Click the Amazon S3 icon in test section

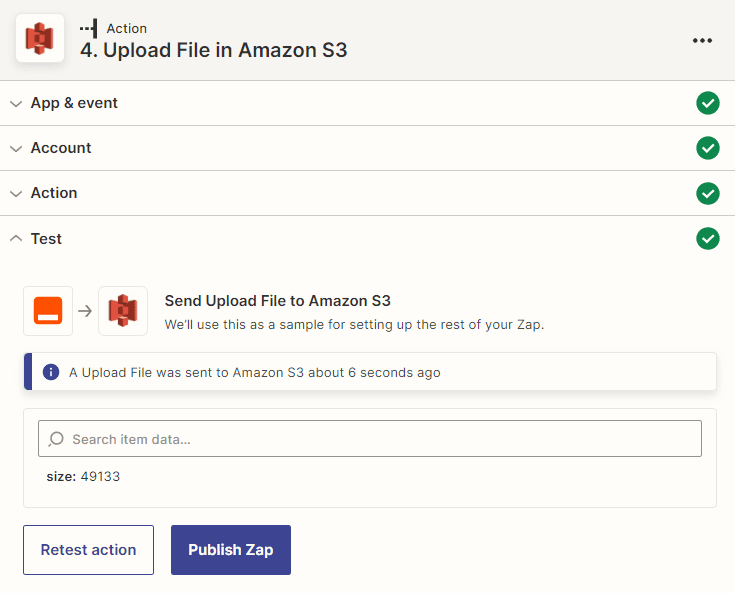[x=123, y=311]
